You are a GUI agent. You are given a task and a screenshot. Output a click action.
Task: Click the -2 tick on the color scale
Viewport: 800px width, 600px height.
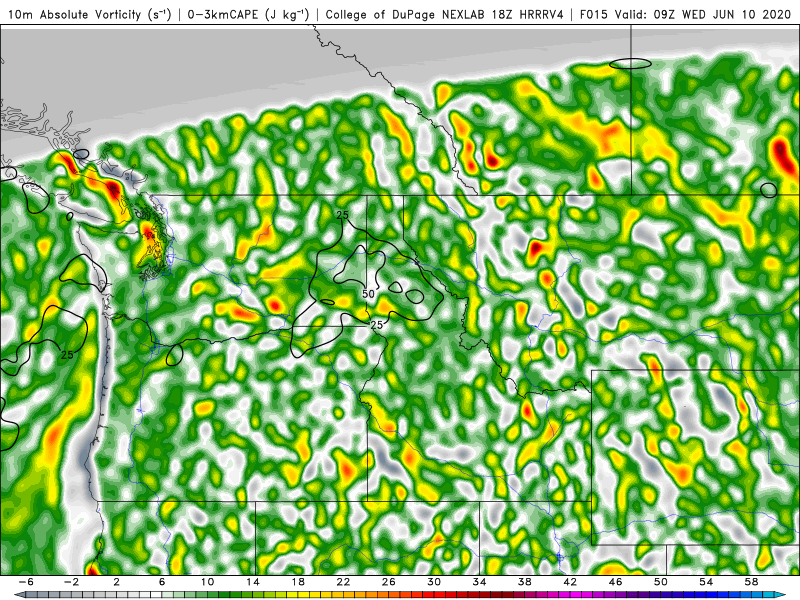[x=71, y=582]
